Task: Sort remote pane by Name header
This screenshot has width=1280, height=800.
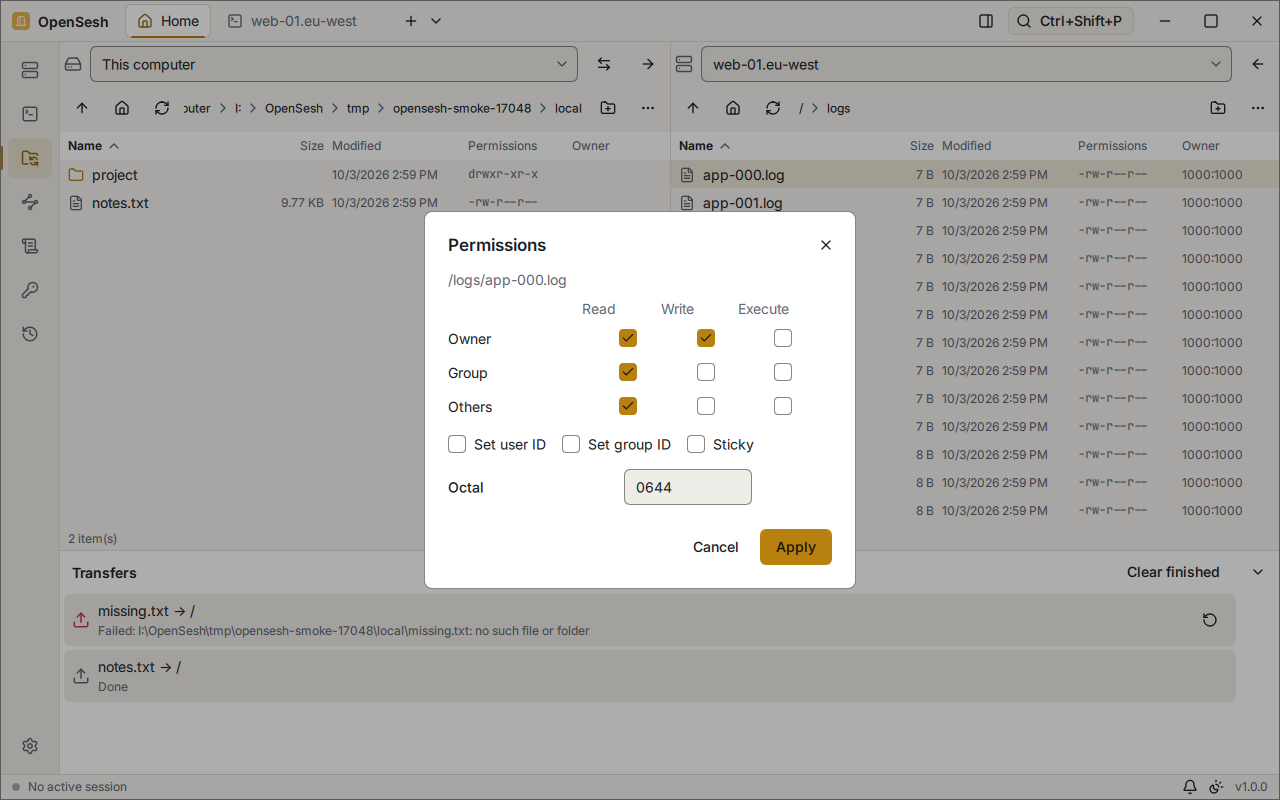Action: [x=704, y=146]
